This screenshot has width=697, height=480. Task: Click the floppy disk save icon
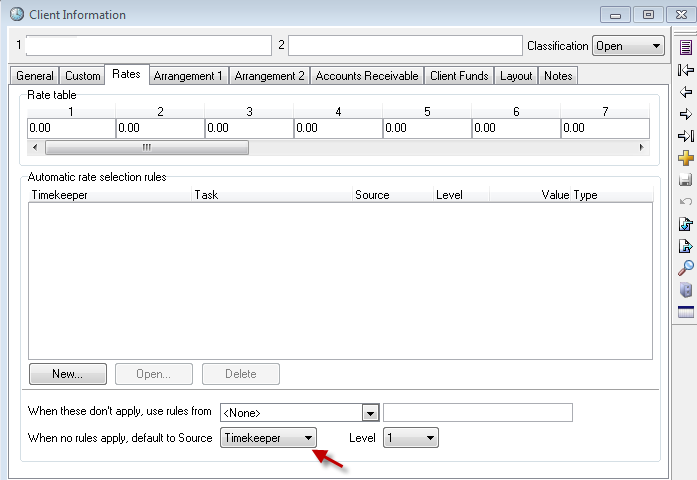[686, 180]
